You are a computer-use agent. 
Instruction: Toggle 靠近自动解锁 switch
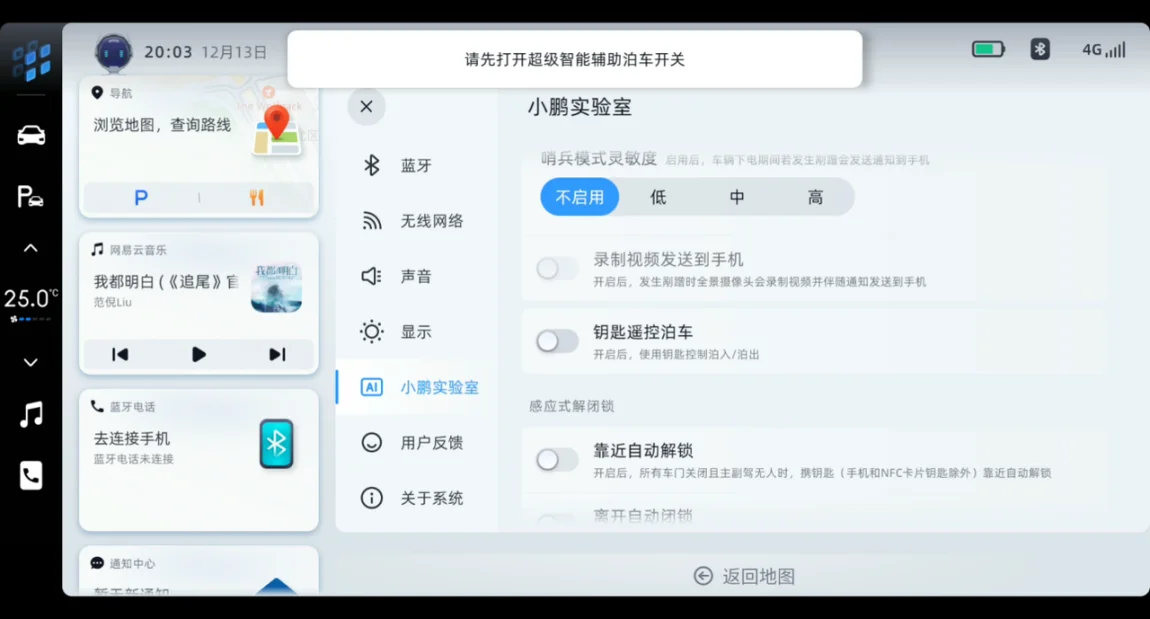point(557,460)
